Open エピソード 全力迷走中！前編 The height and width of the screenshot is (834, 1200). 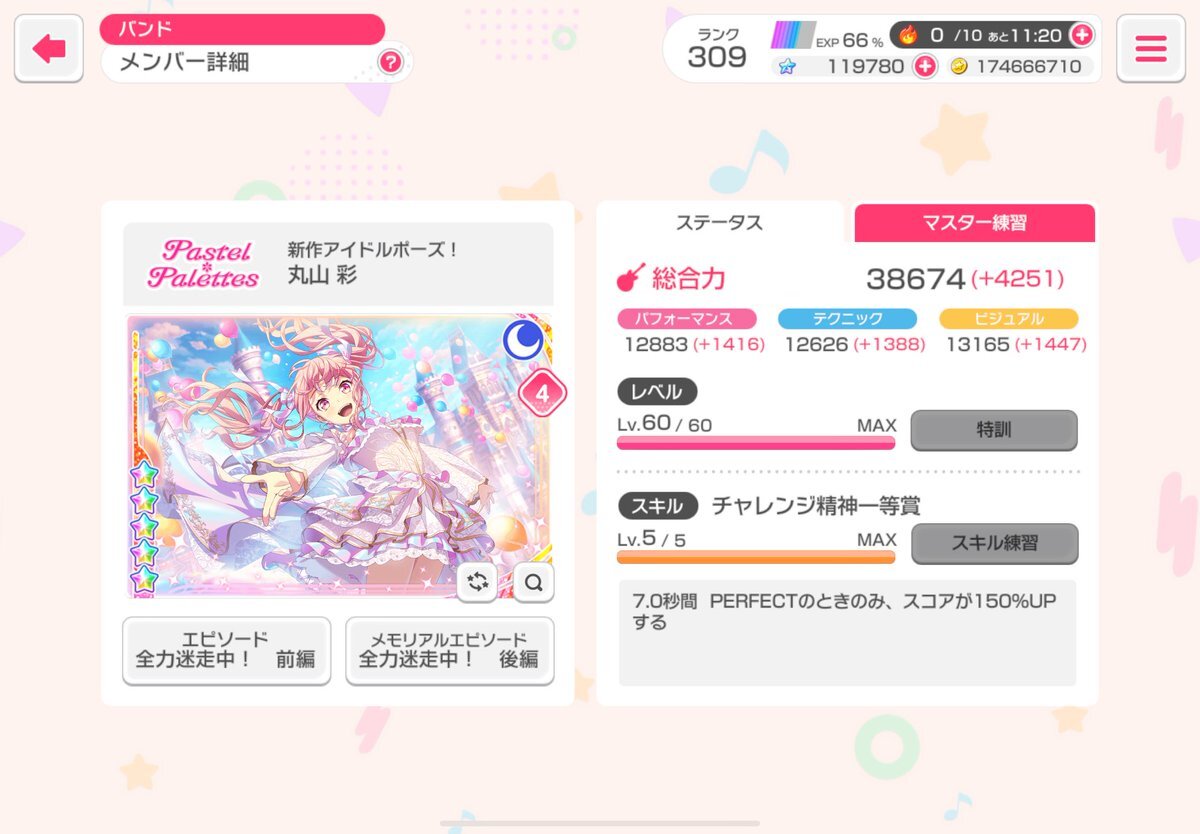[x=226, y=650]
